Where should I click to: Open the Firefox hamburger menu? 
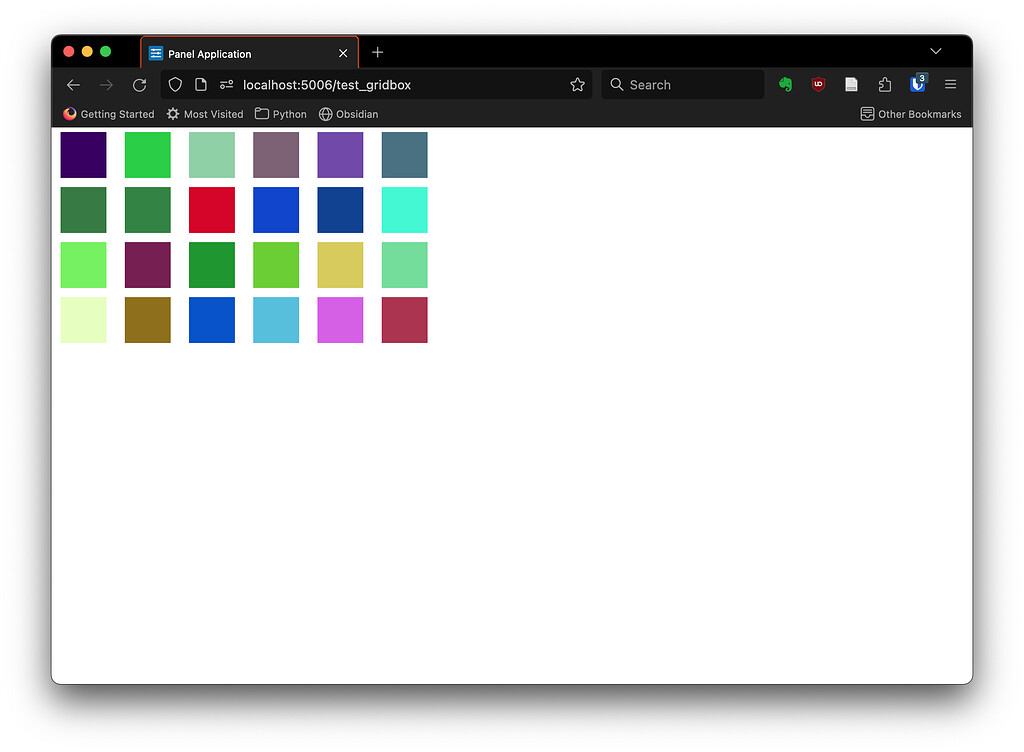click(x=950, y=84)
